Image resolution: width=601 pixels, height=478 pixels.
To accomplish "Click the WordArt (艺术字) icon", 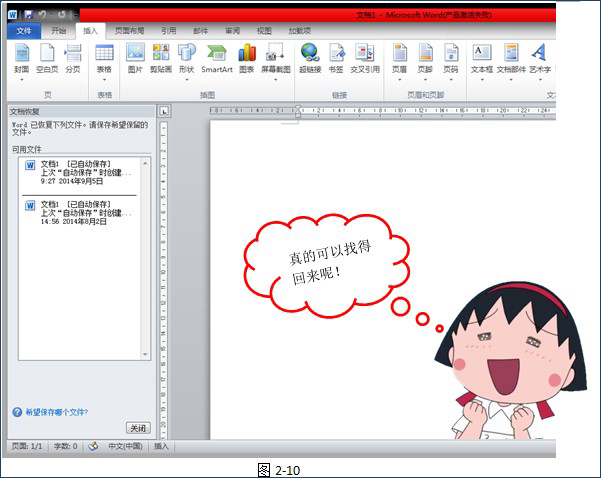I will click(x=539, y=52).
